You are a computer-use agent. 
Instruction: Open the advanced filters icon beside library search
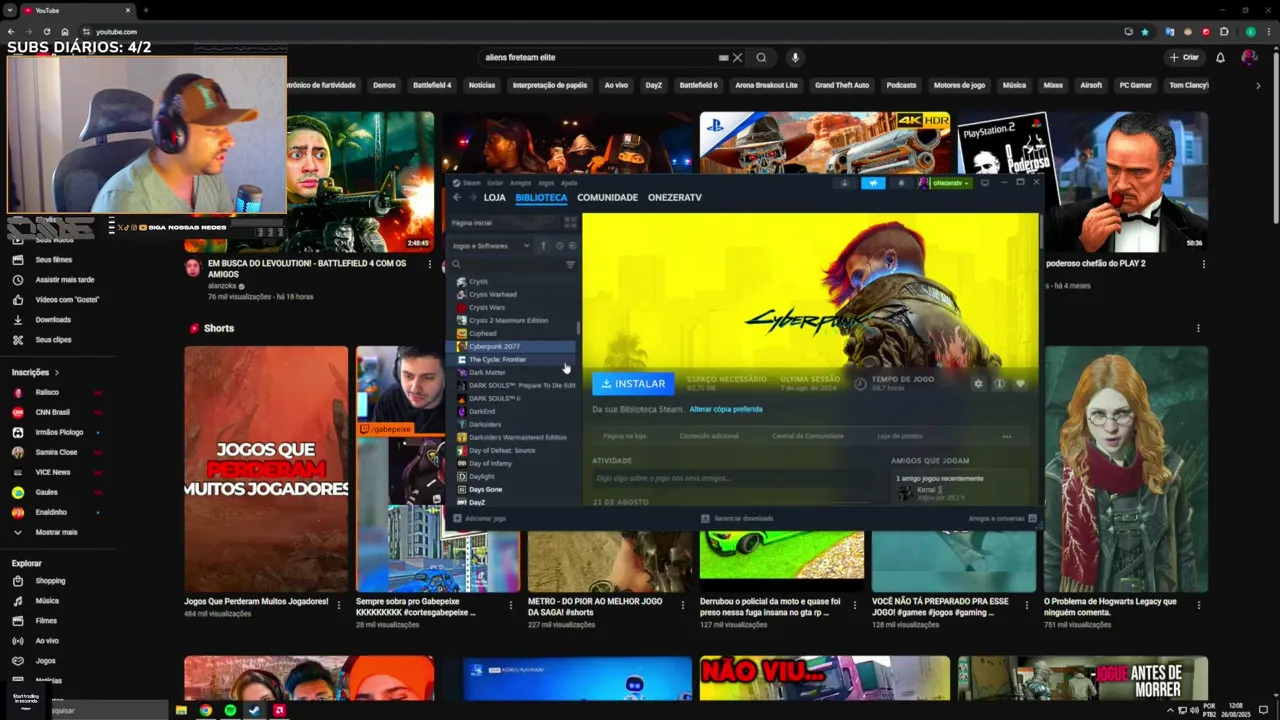point(570,264)
